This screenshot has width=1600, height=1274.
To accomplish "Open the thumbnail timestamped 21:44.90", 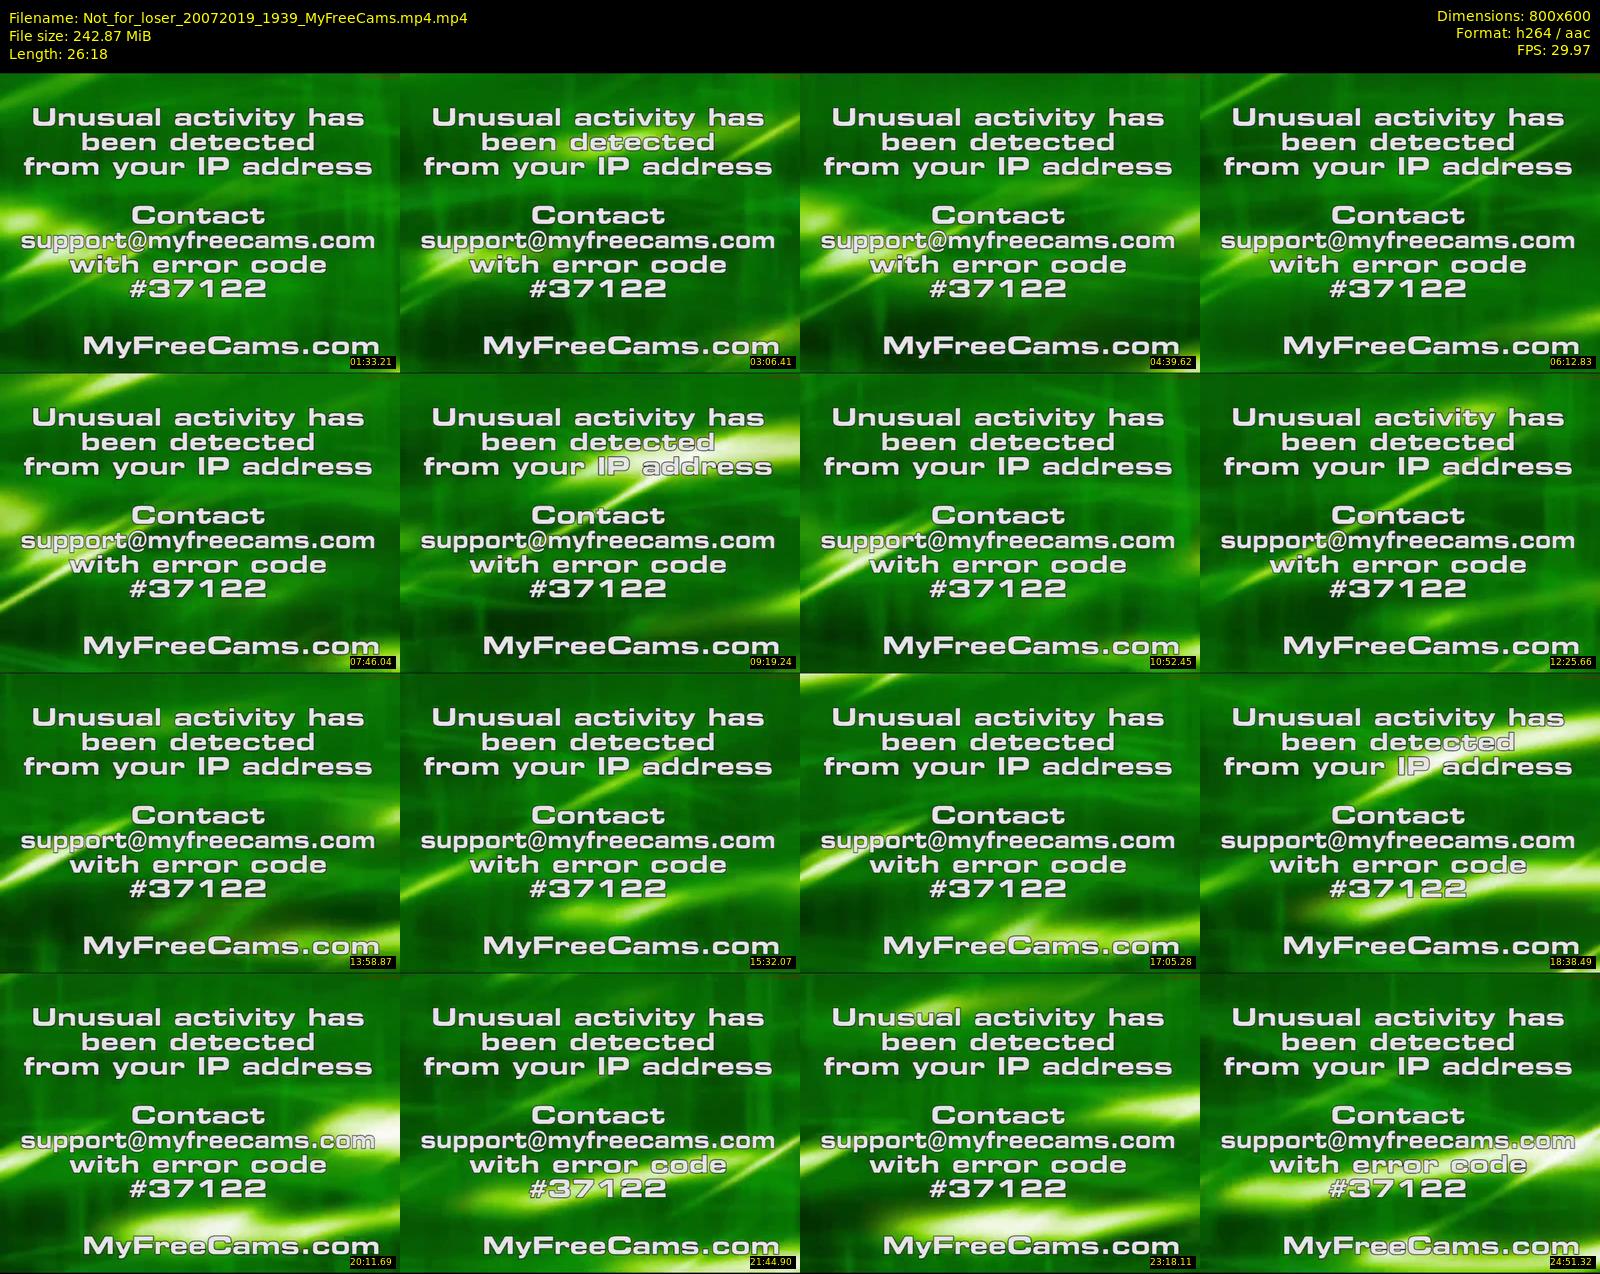I will coord(600,1122).
